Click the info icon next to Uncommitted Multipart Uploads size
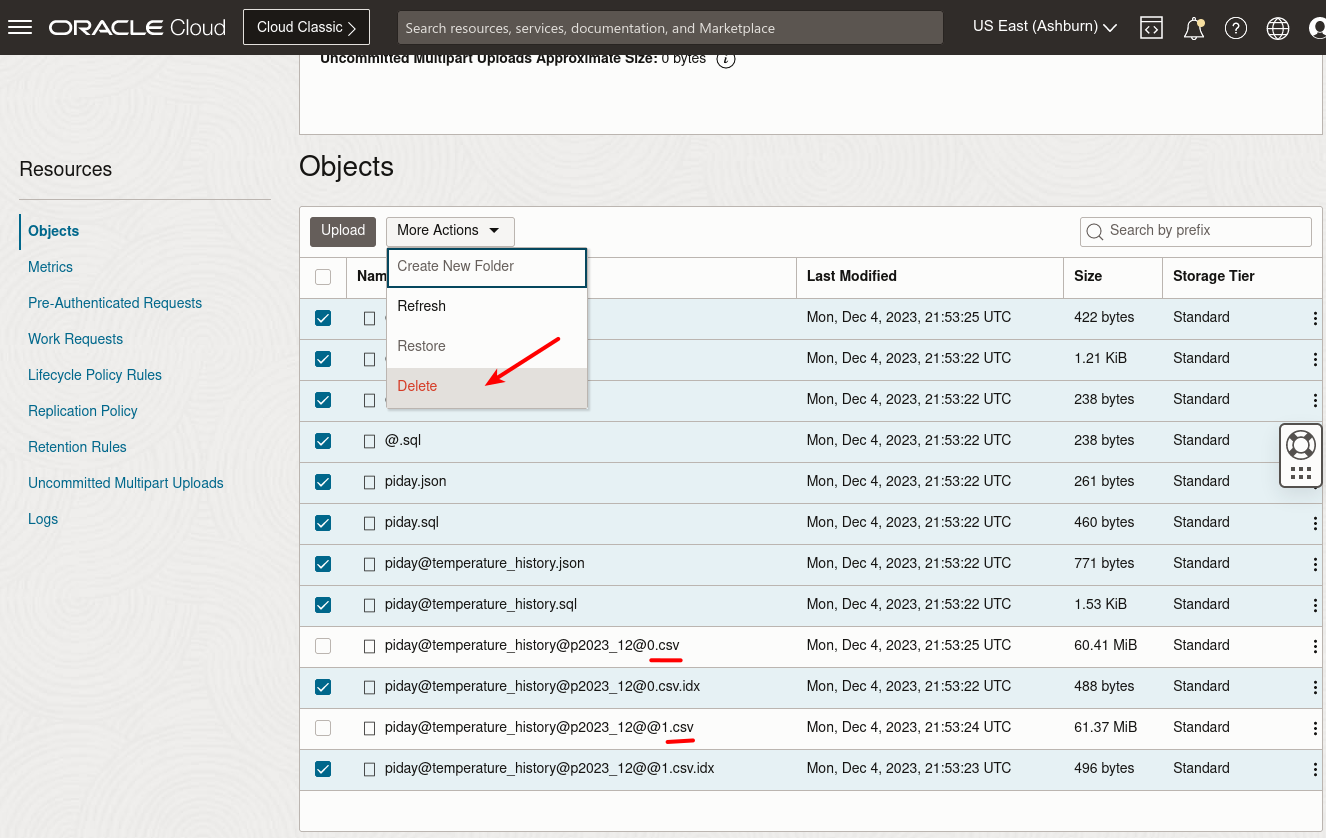 (726, 58)
